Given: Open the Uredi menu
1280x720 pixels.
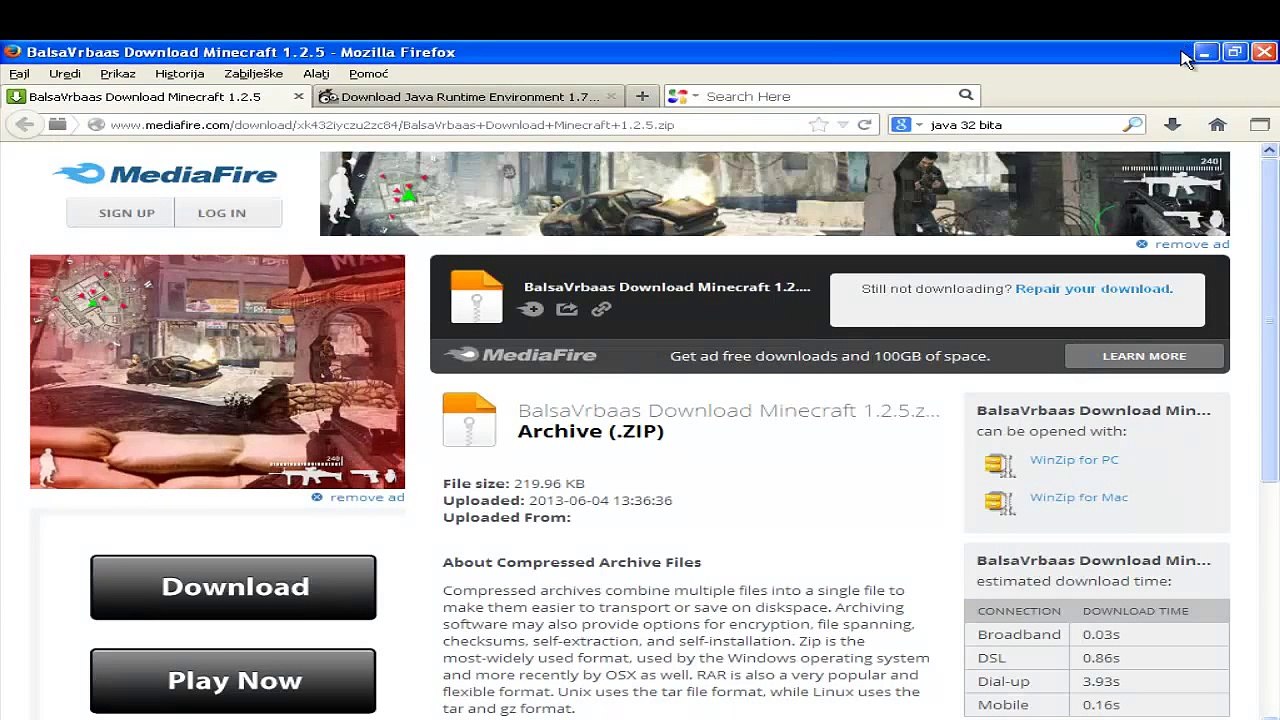Looking at the screenshot, I should click(65, 73).
